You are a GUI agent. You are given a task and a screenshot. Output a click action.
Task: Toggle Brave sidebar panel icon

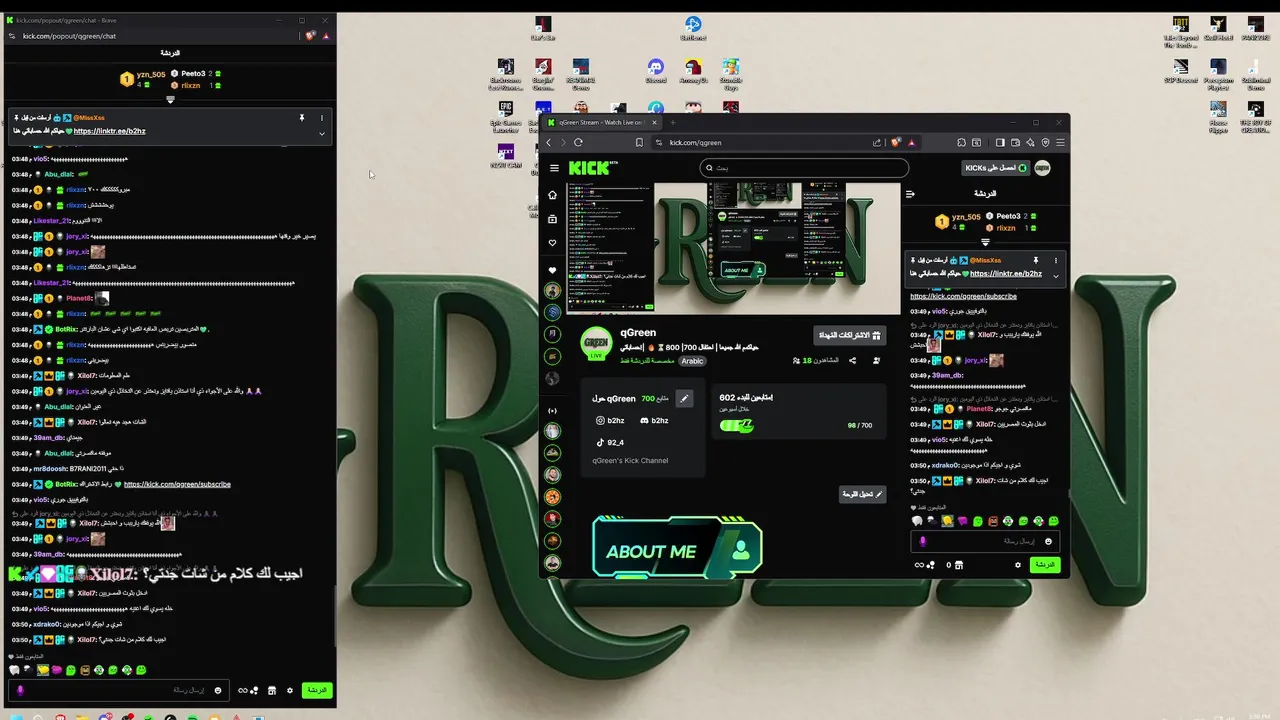1000,143
